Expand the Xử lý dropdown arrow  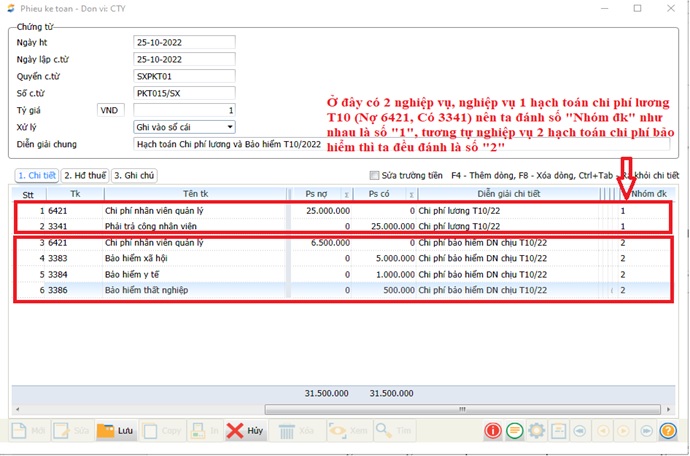click(229, 127)
